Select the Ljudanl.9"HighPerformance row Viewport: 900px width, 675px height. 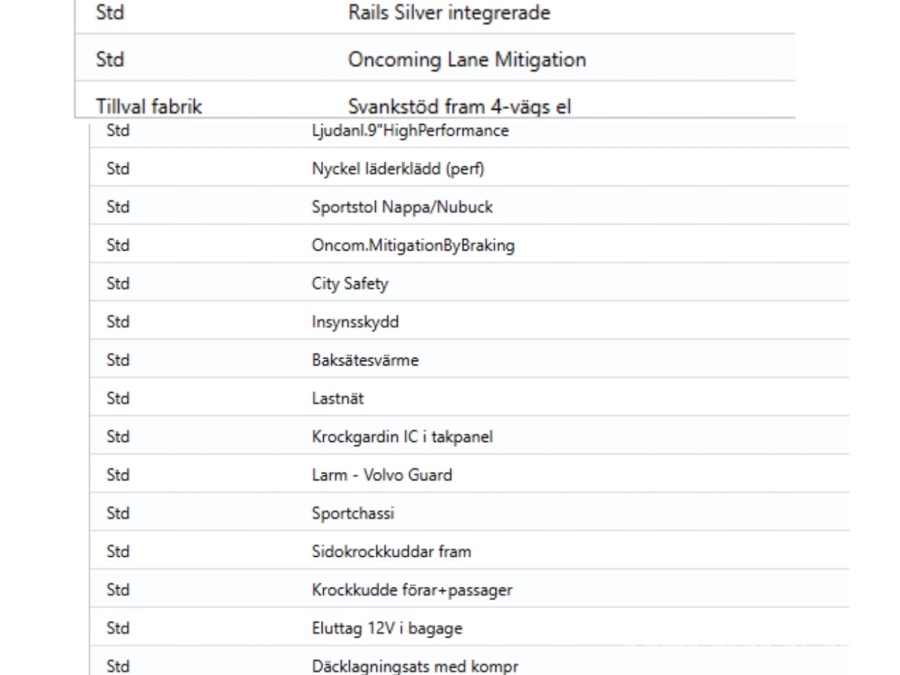410,131
